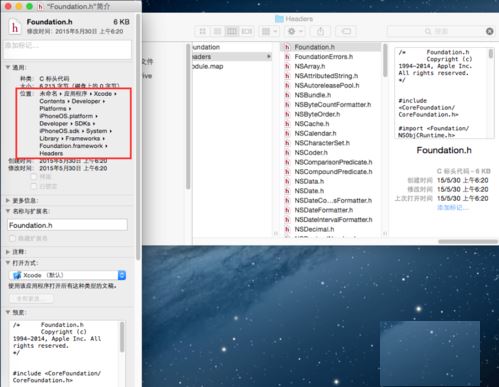Toggle the locked checkbox in General

pyautogui.click(x=34, y=186)
